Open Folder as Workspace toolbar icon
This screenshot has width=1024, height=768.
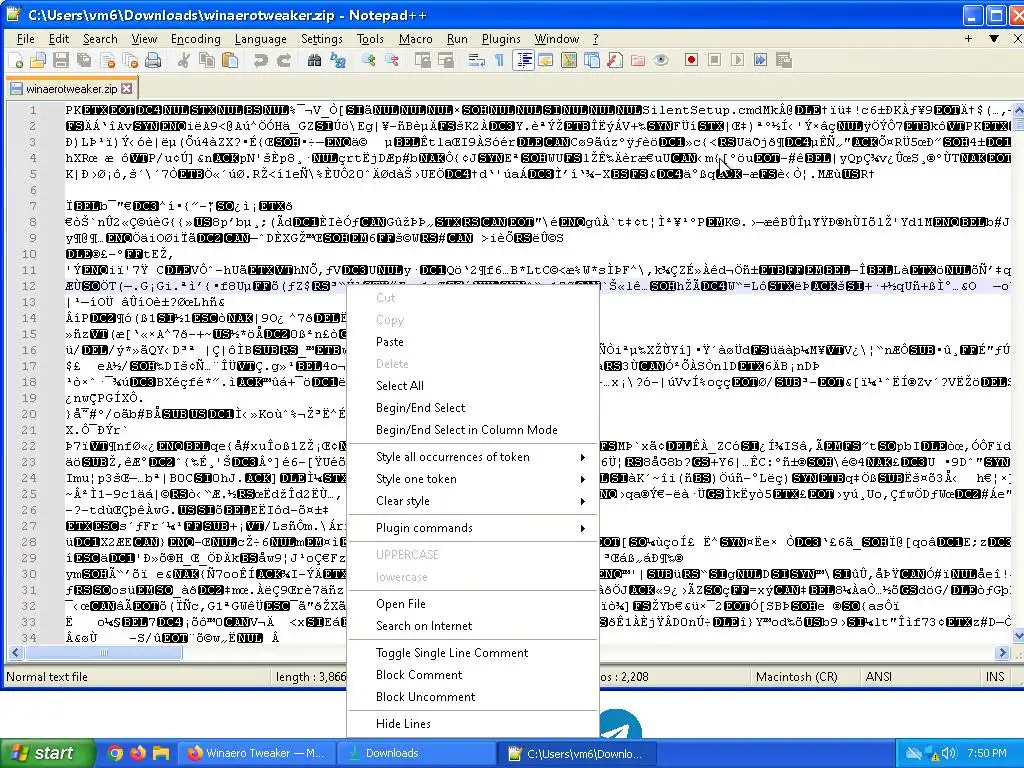coord(638,61)
